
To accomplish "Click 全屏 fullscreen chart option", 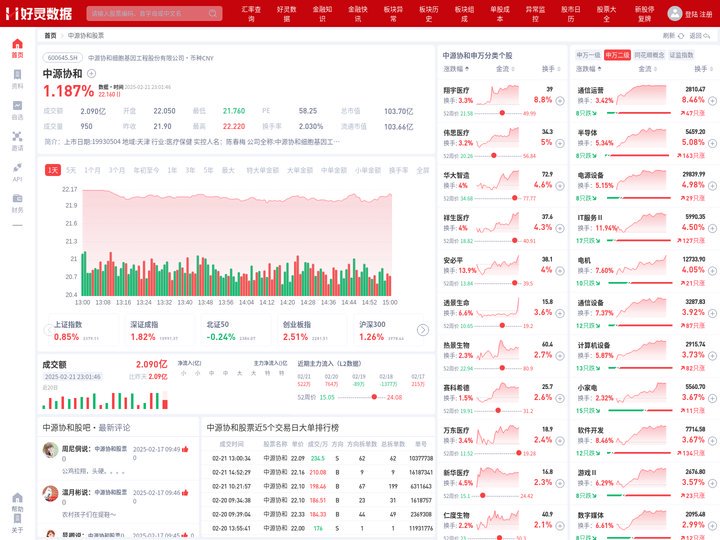I will [x=422, y=170].
